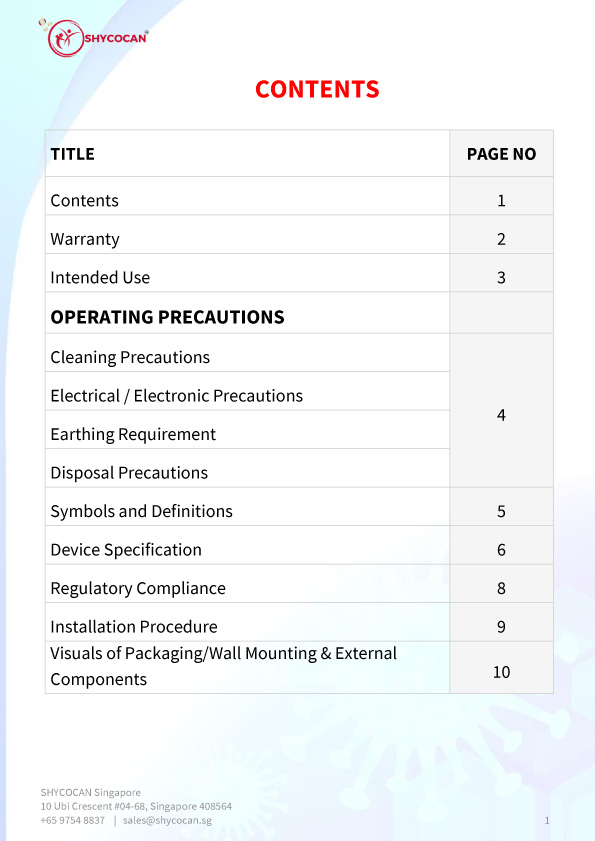
Task: Click the TITLE column header
Action: click(x=72, y=154)
